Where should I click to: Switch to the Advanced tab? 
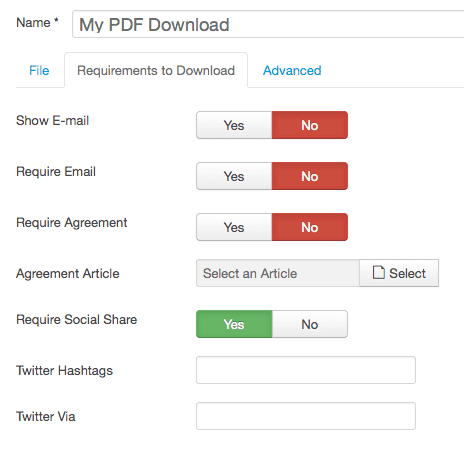[292, 70]
